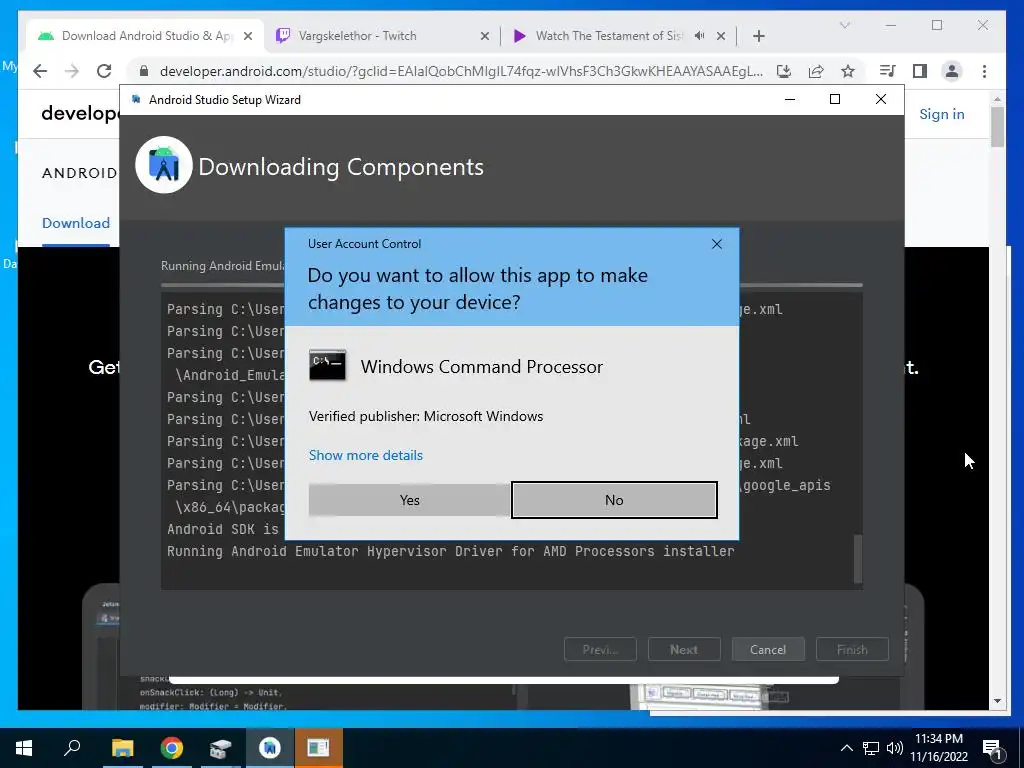Open Show more details link
Screen dimensions: 1024x768
(366, 455)
